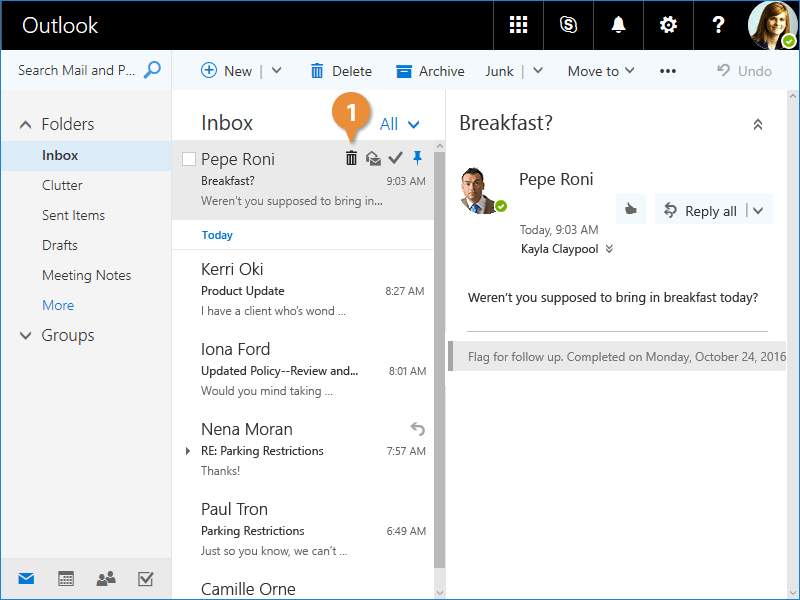Open Skype from the header
This screenshot has width=800, height=600.
[569, 25]
